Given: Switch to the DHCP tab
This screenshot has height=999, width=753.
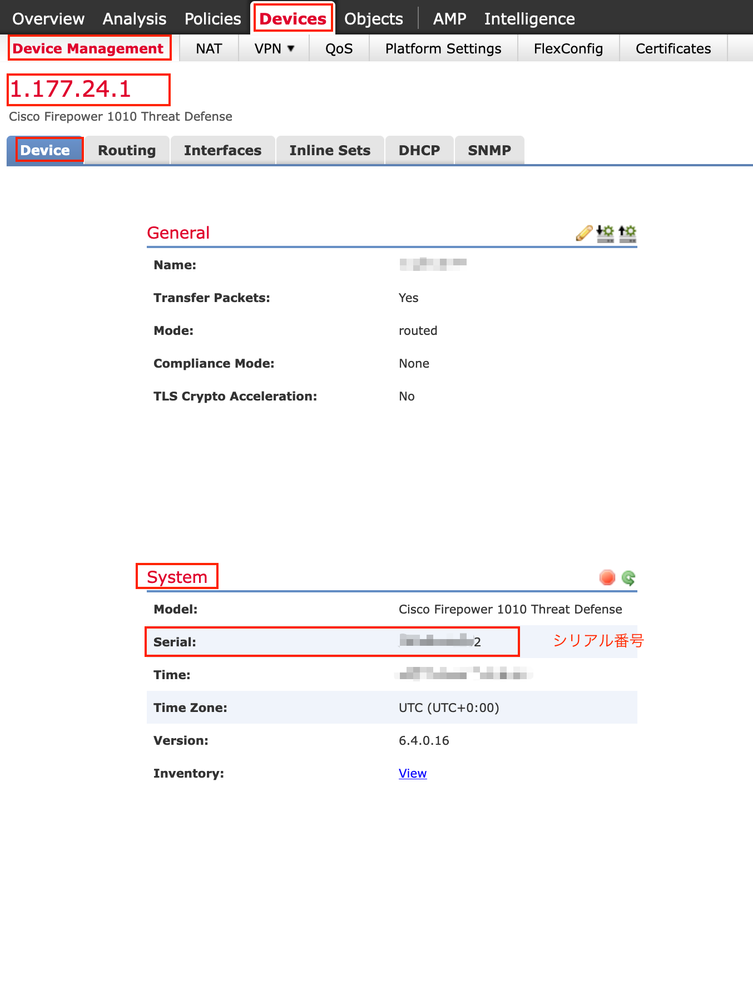Looking at the screenshot, I should tap(419, 150).
